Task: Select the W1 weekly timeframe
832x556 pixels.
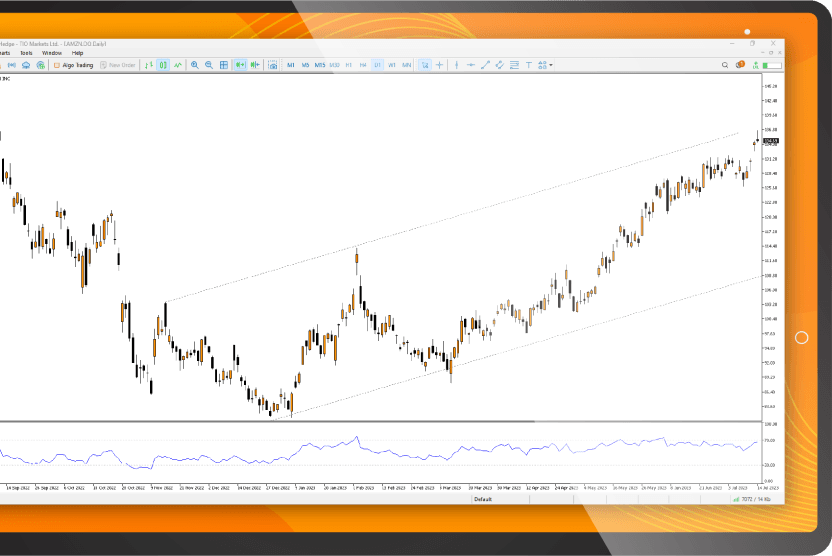Action: [x=392, y=65]
